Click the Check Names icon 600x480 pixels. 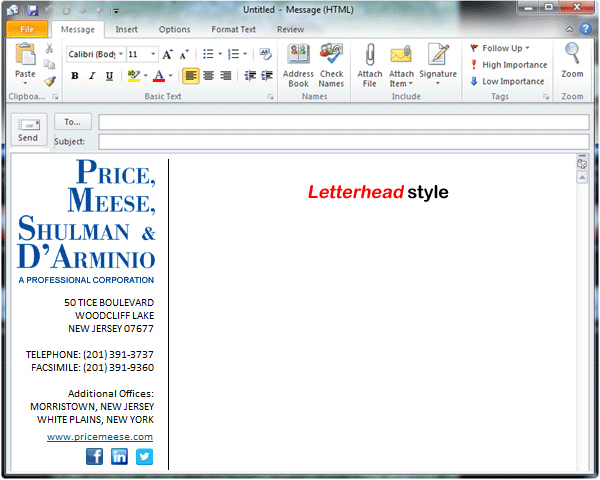[x=331, y=56]
